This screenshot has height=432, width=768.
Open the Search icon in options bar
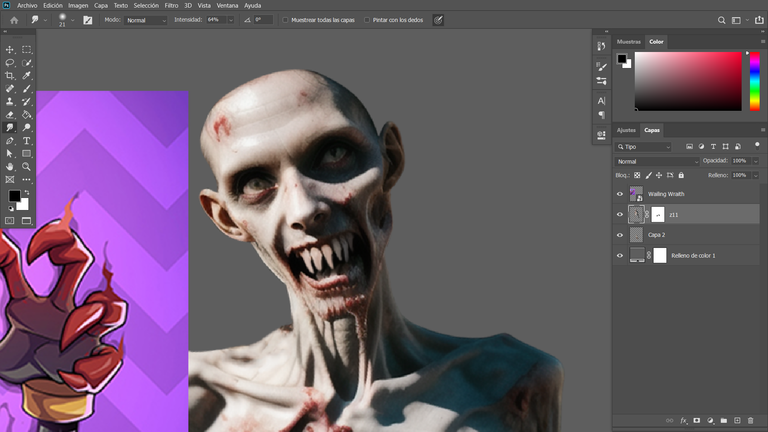[x=721, y=20]
